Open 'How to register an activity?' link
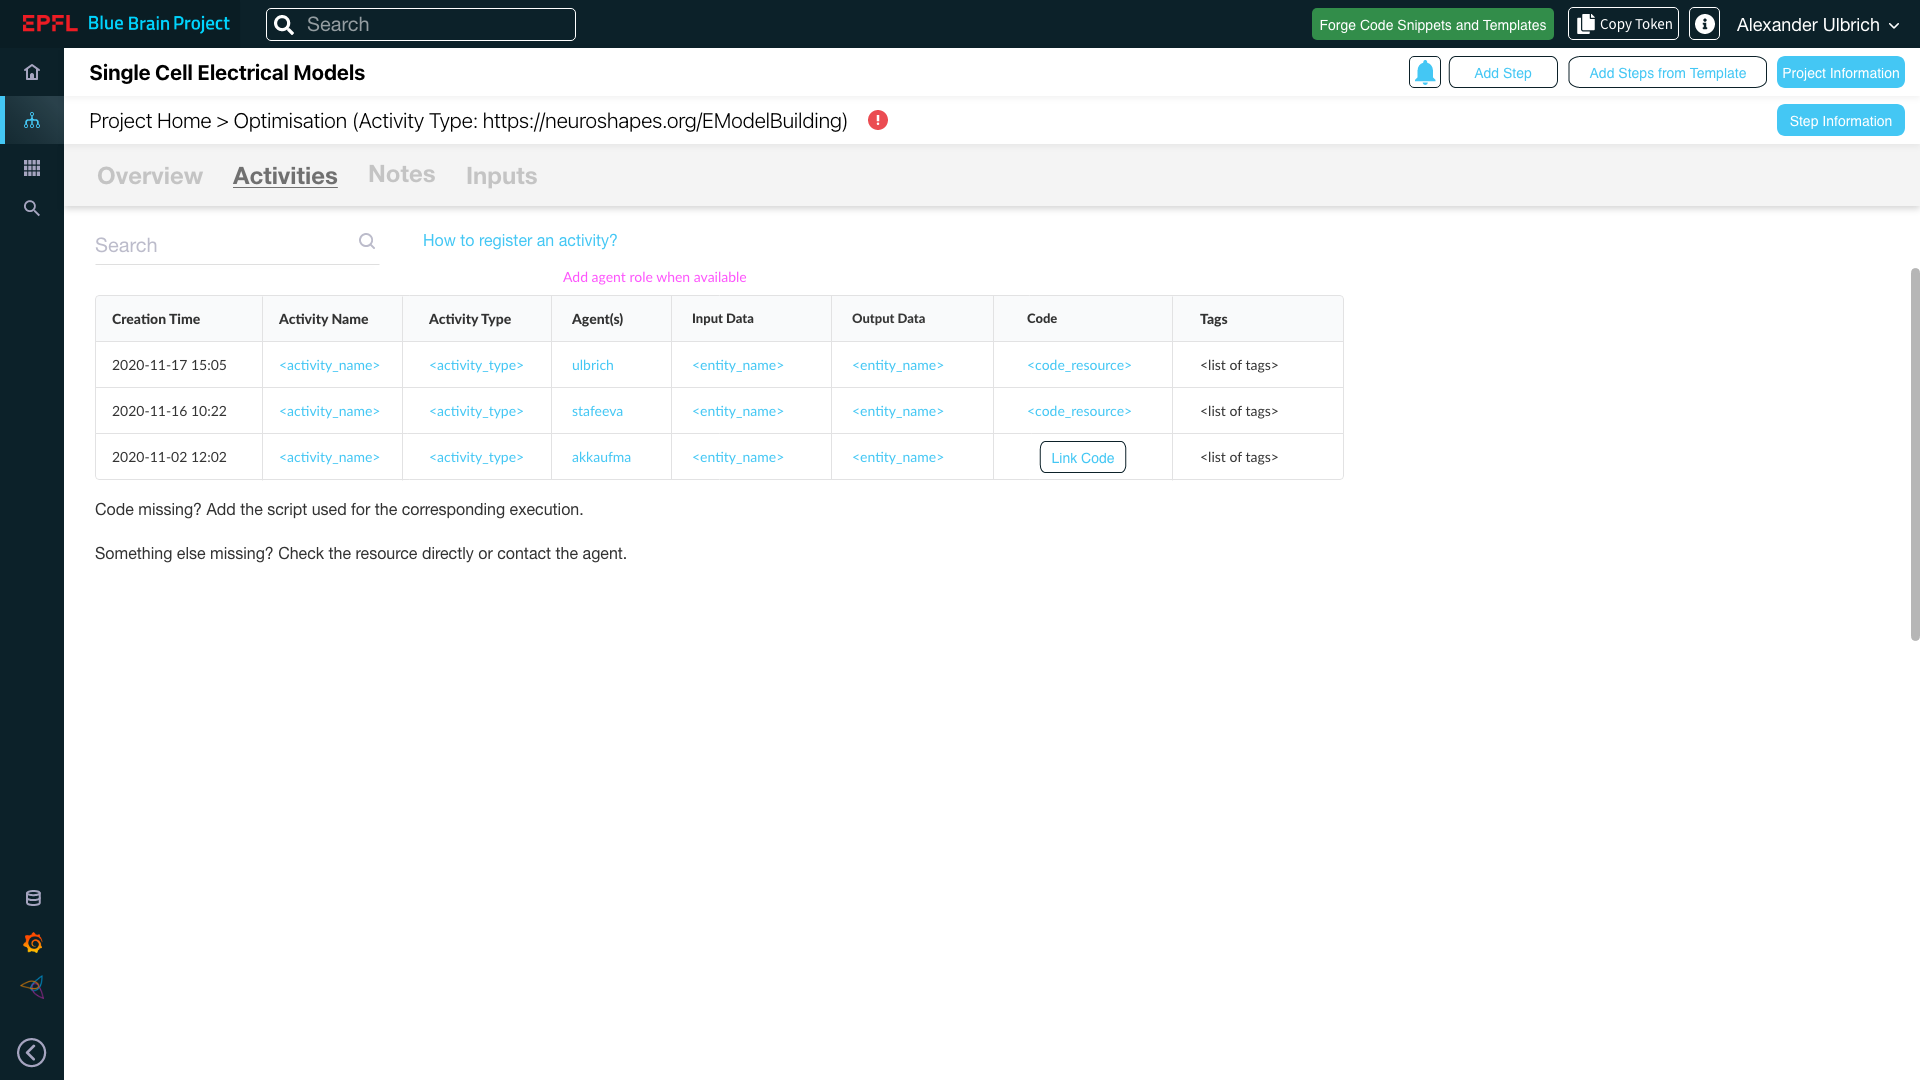1920x1080 pixels. tap(519, 240)
